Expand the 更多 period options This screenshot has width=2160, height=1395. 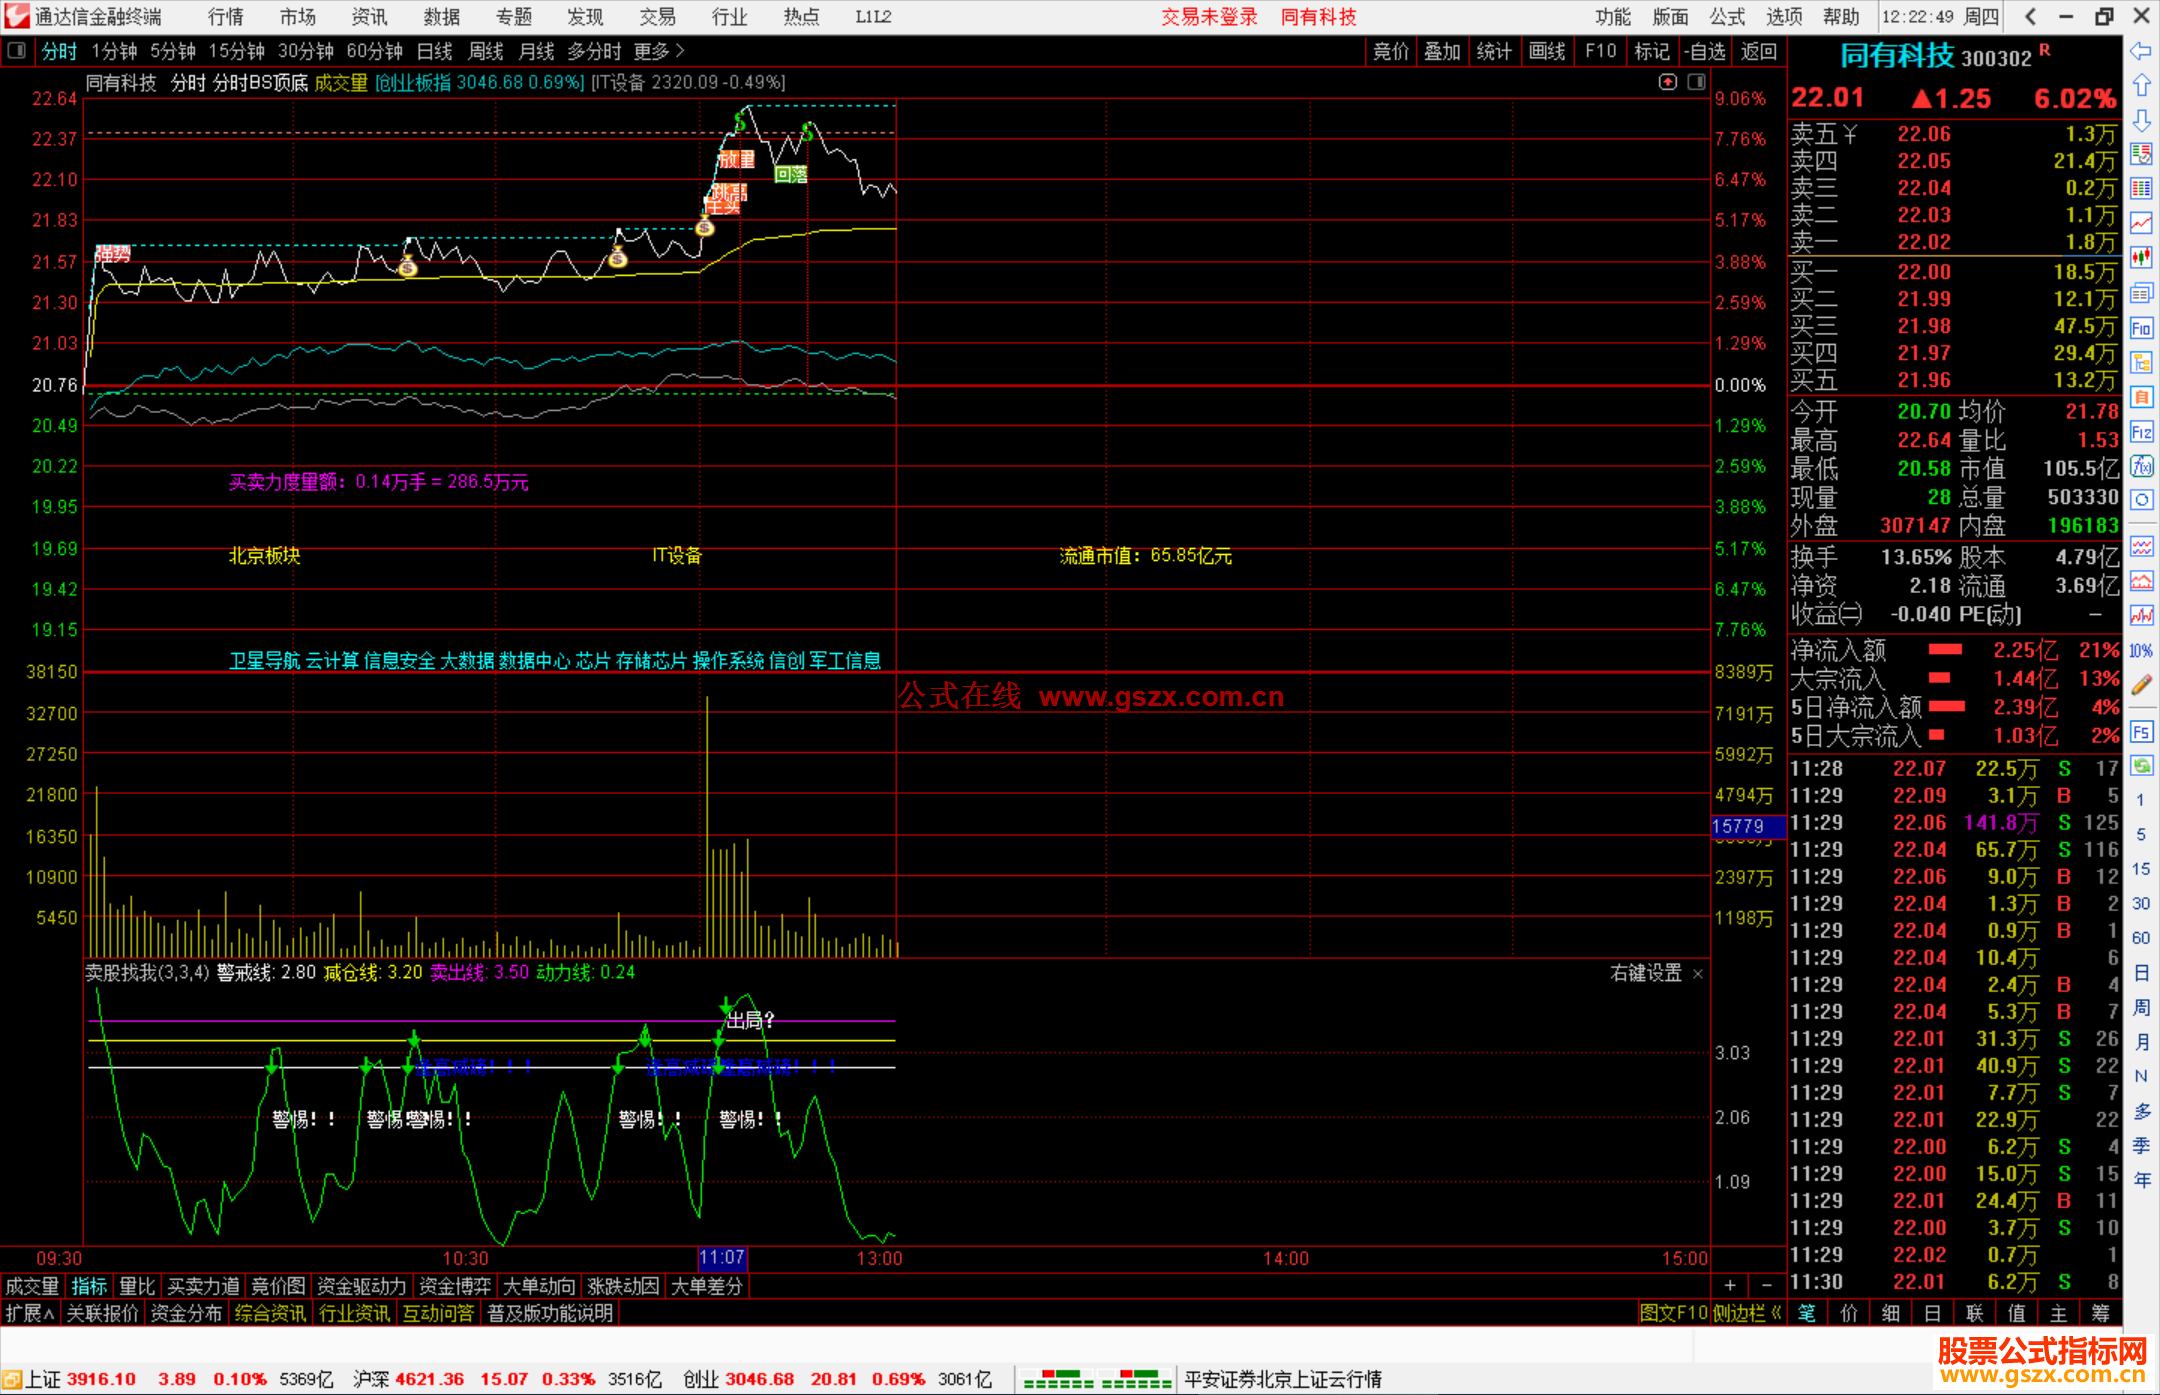(x=658, y=51)
